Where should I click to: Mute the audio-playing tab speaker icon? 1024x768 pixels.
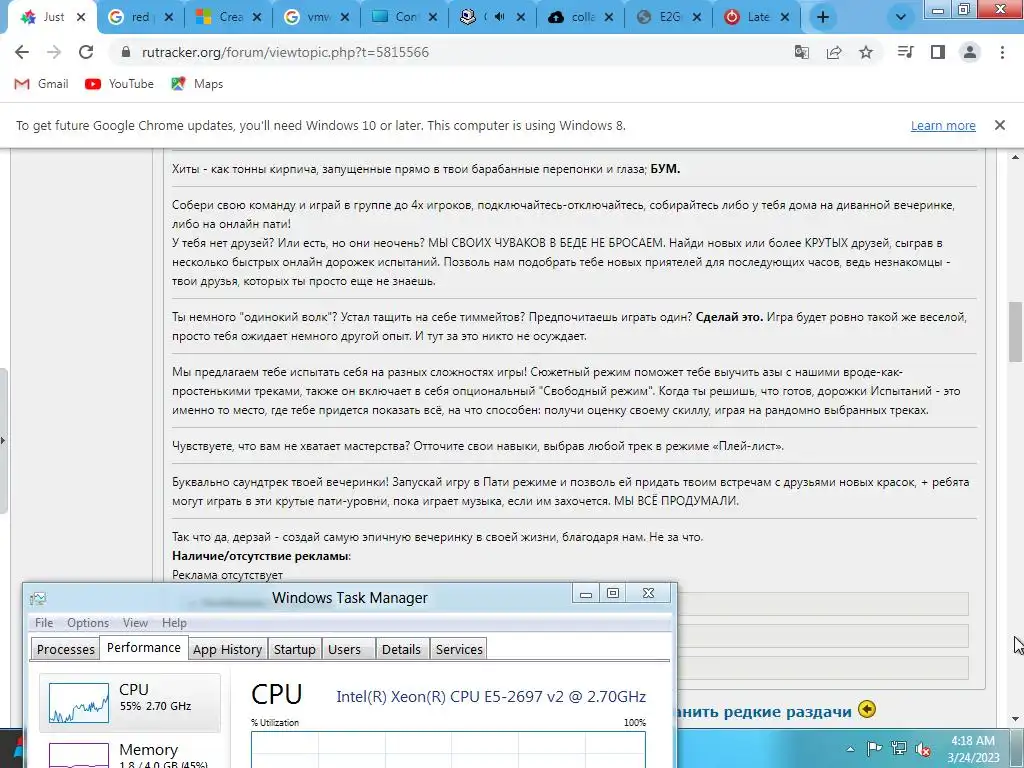click(500, 17)
